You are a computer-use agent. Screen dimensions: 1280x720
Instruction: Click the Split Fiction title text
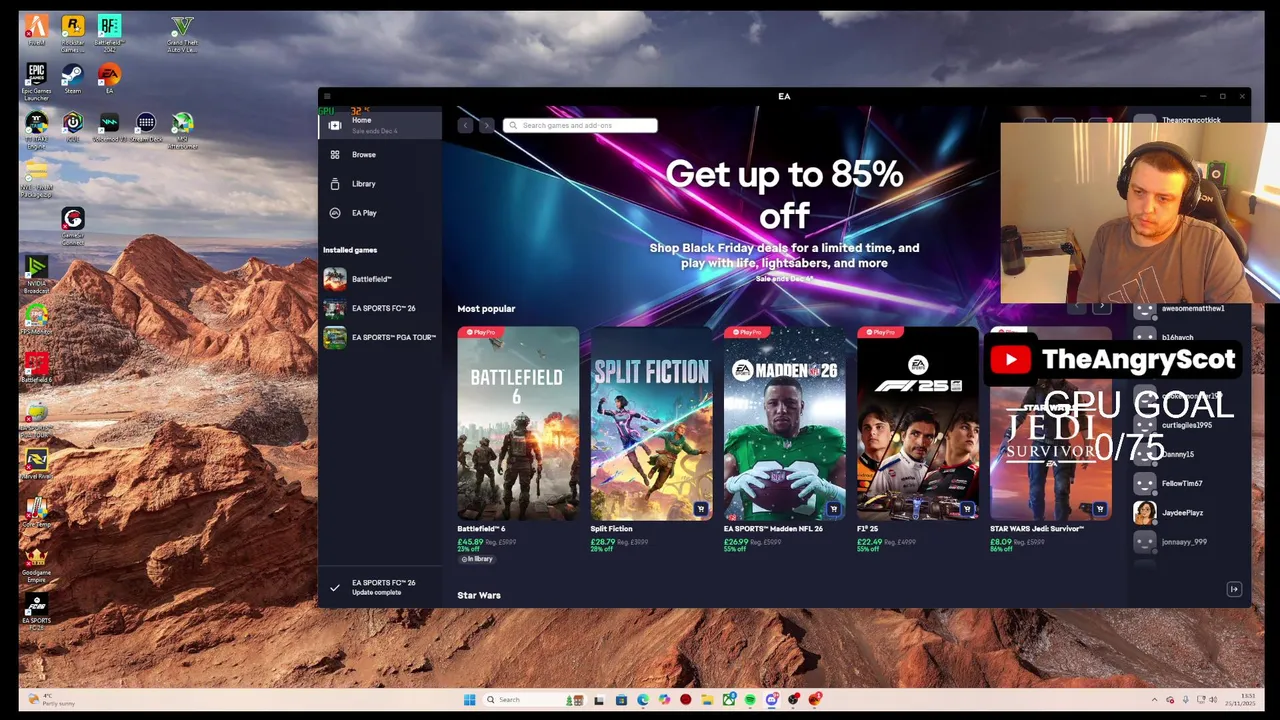tap(611, 528)
